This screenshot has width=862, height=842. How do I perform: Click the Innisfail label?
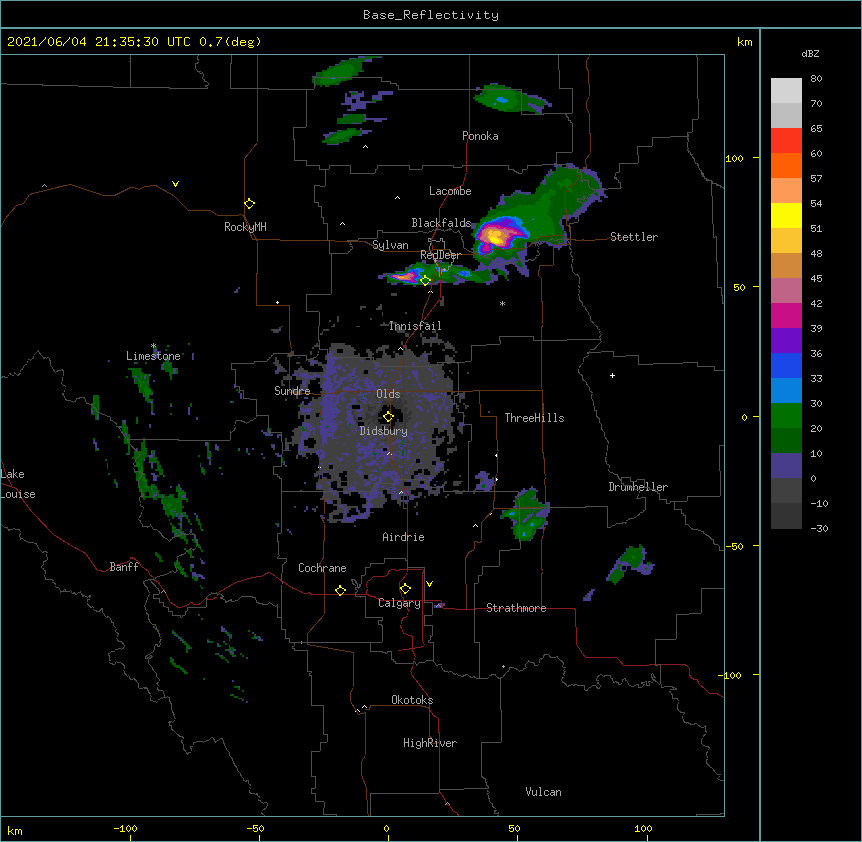coord(415,326)
